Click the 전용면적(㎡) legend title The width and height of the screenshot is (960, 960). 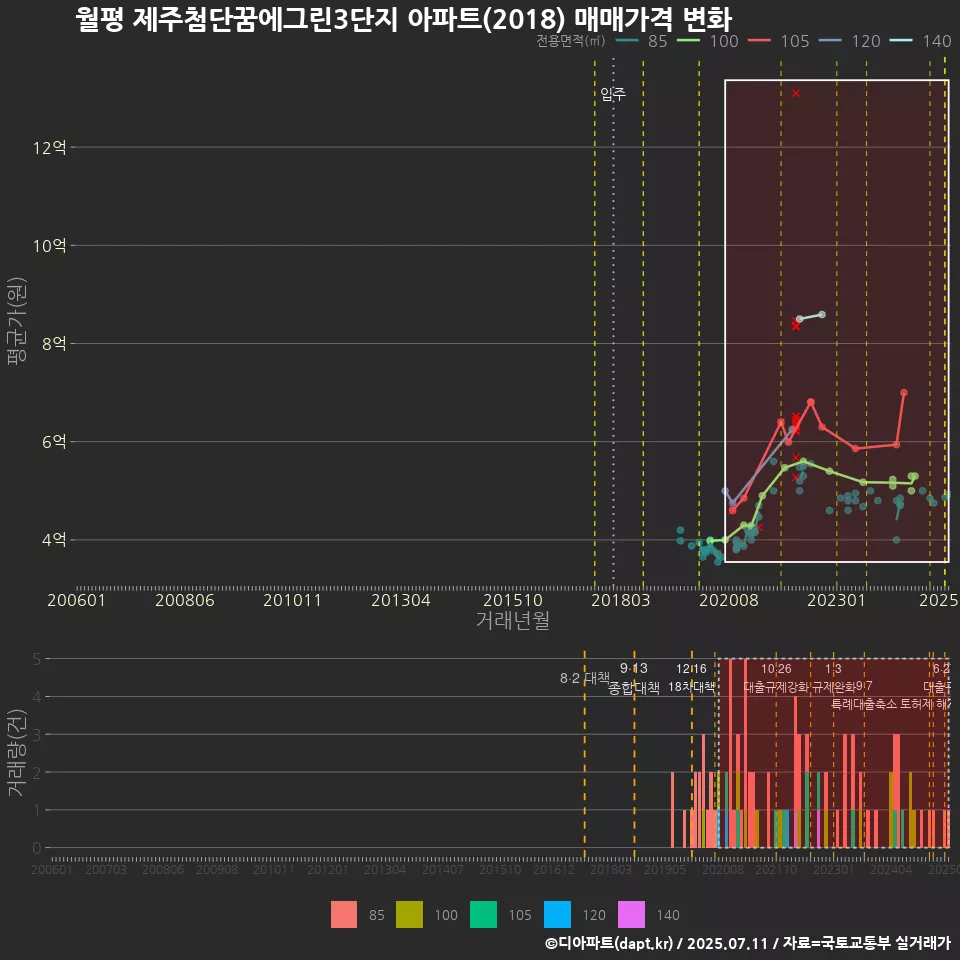571,40
